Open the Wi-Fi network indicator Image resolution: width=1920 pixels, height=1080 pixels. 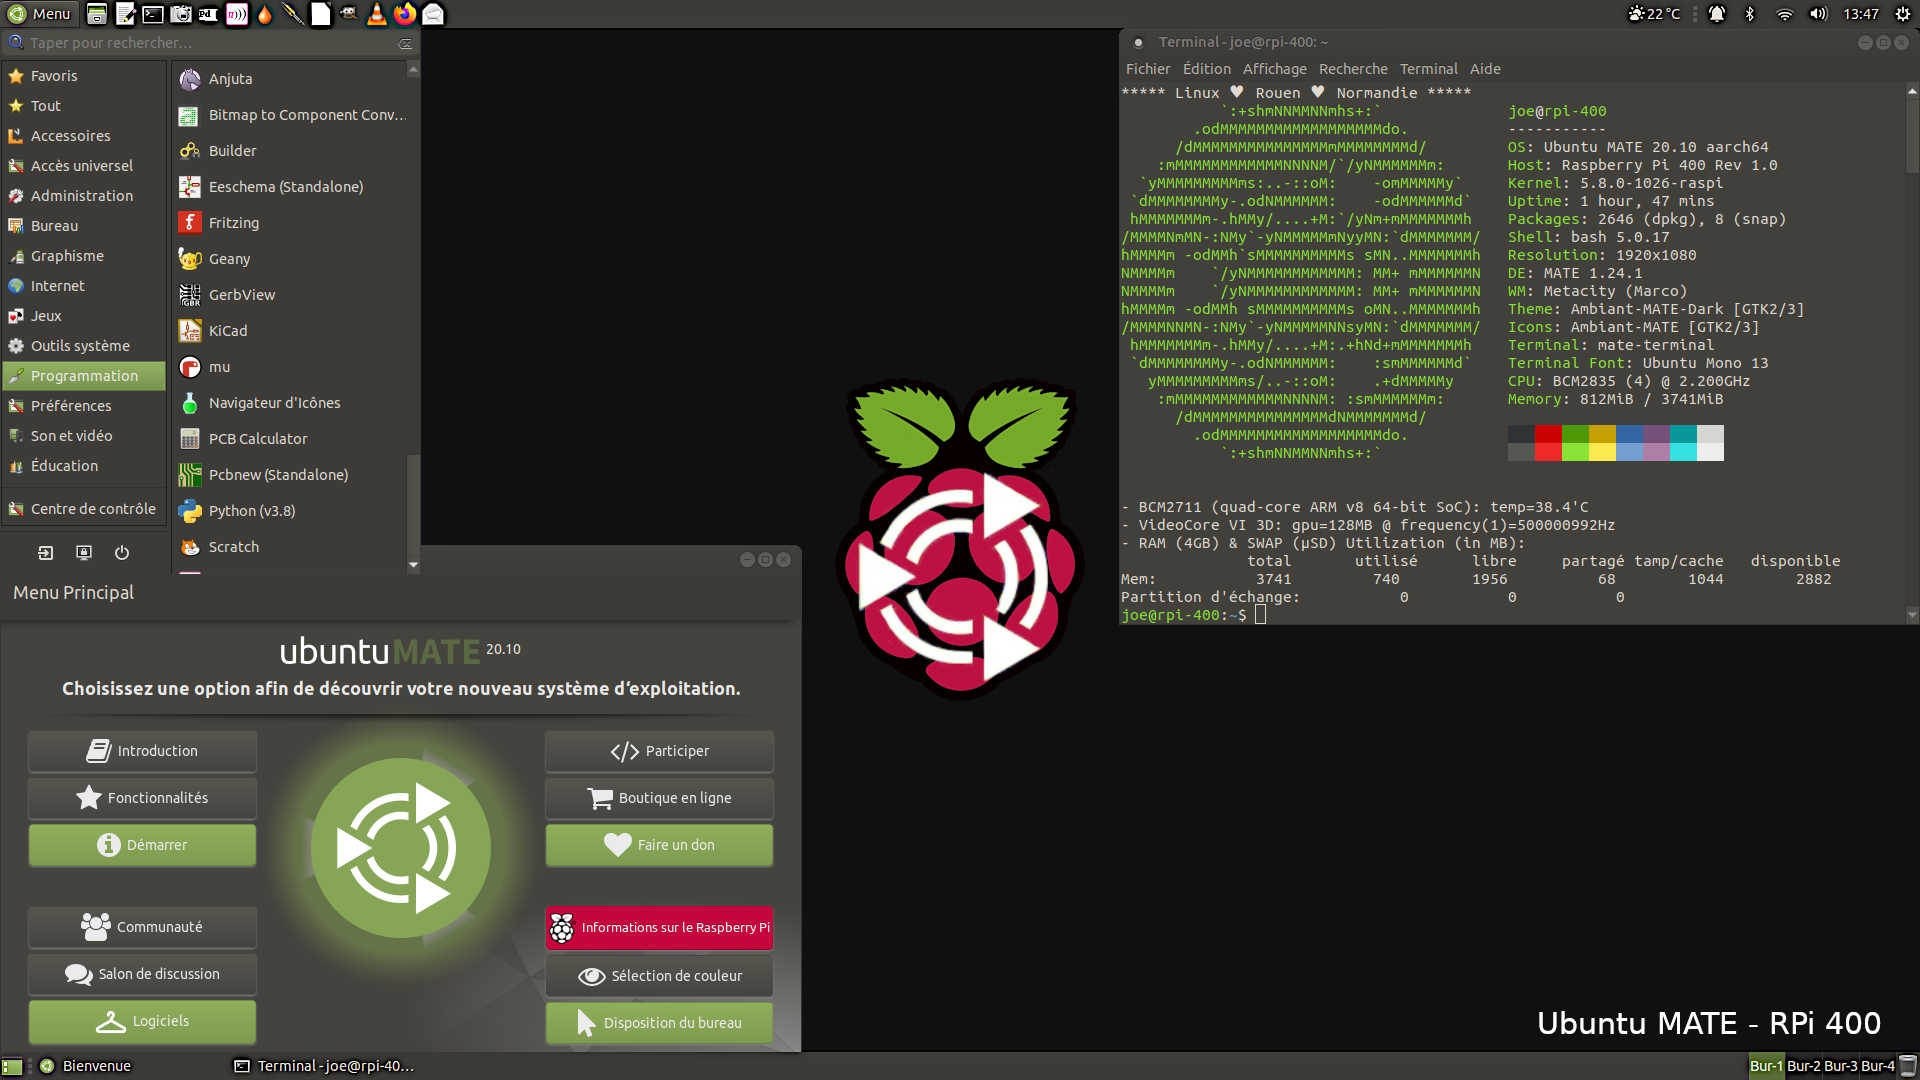click(1784, 14)
